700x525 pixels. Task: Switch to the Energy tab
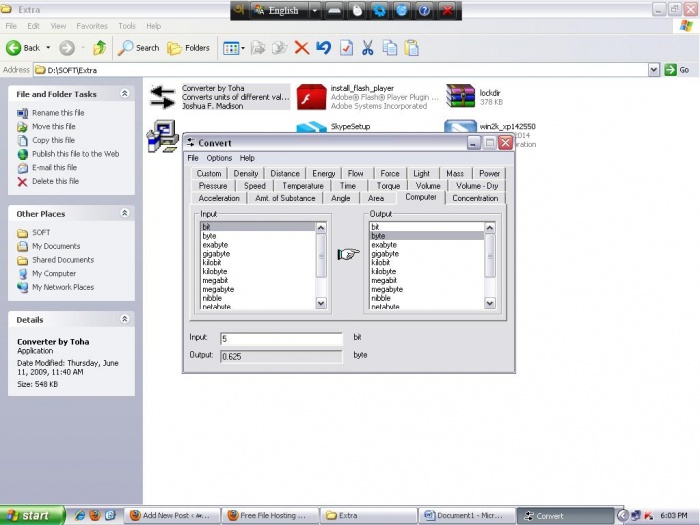[323, 173]
